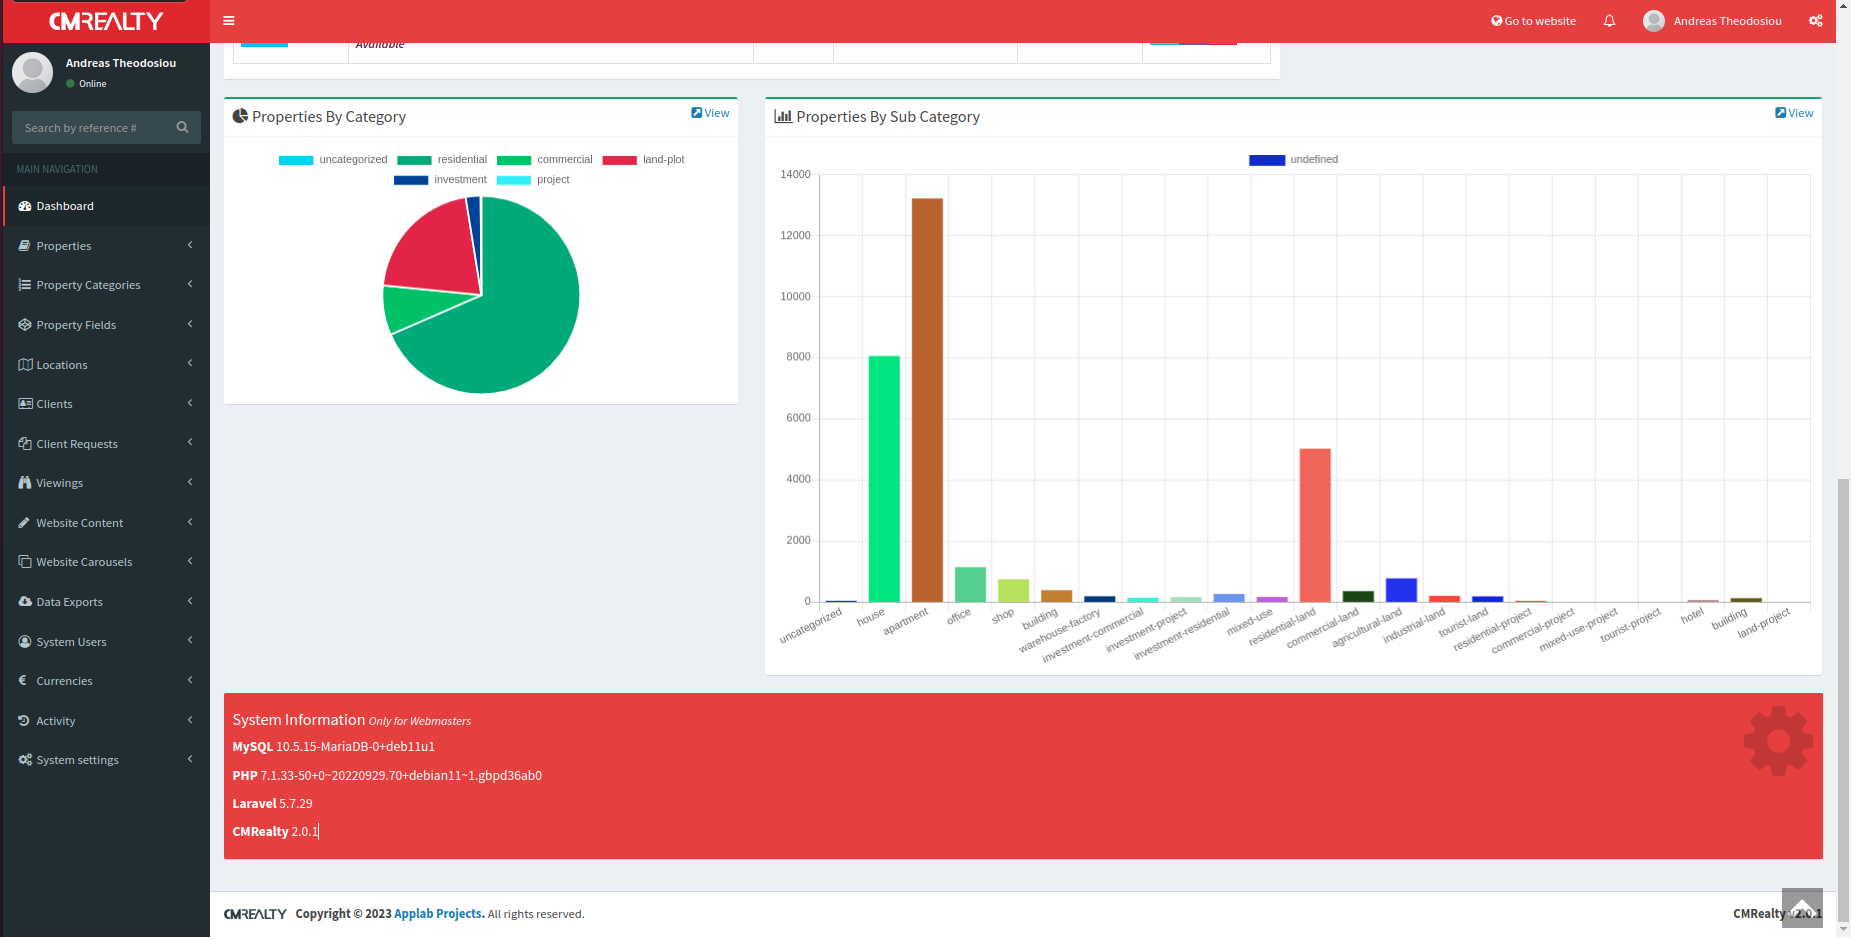Toggle the residential legend in the pie chart

[442, 160]
